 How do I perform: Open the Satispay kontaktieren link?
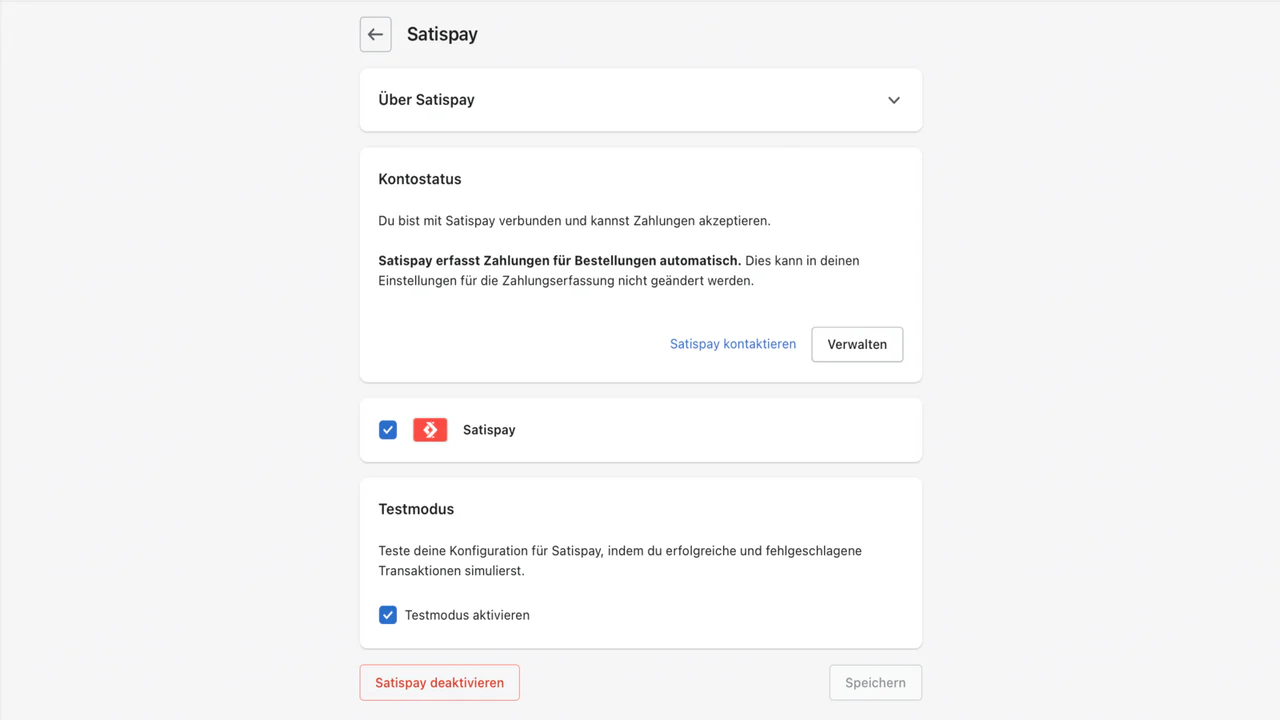click(x=733, y=344)
